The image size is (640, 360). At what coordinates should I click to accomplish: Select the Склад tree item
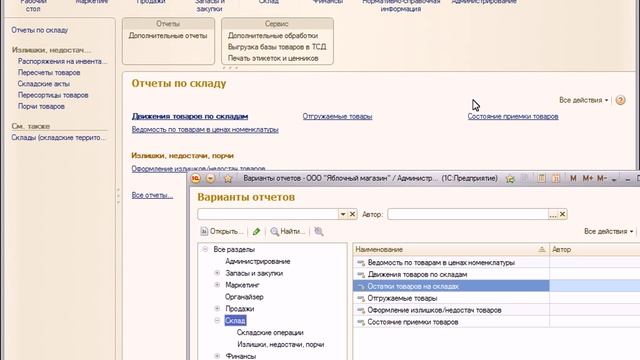(235, 320)
